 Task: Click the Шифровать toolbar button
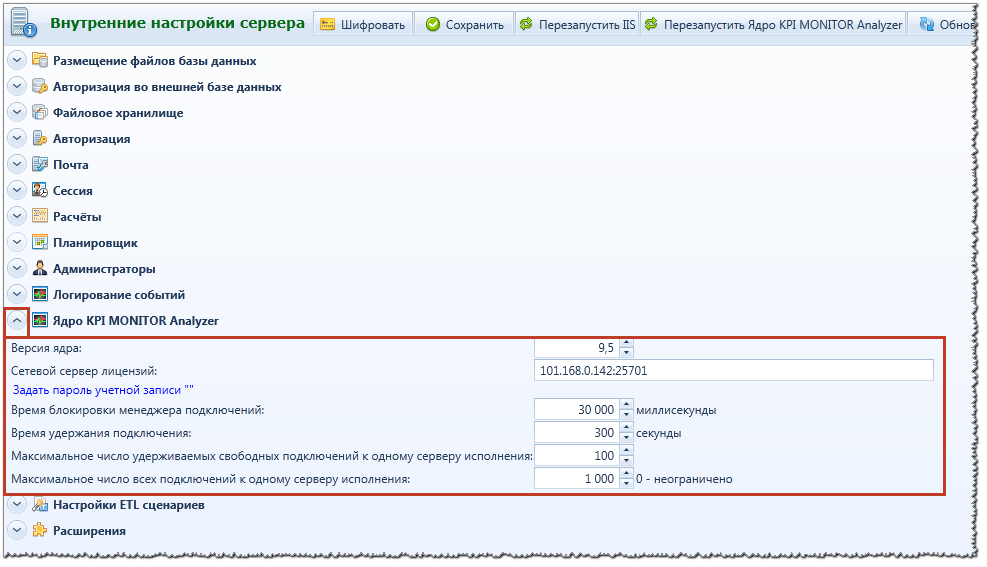click(363, 25)
